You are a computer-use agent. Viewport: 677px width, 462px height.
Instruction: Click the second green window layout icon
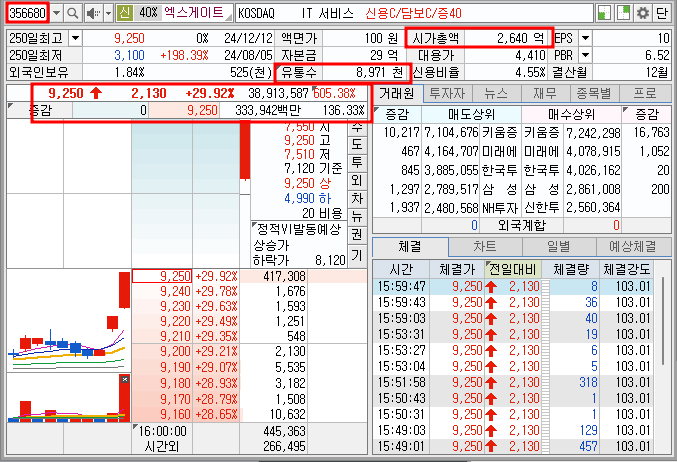point(623,13)
